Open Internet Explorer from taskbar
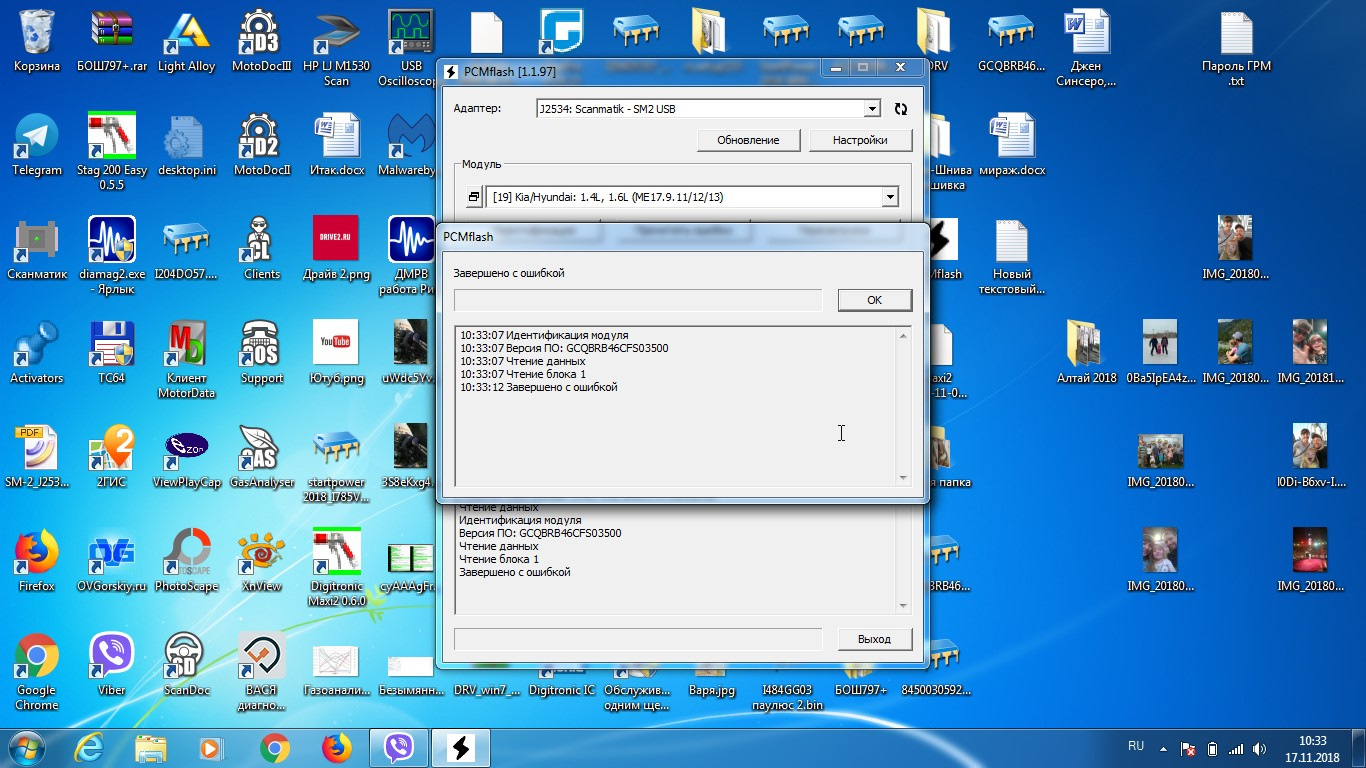Screen dimensions: 1366x768 pyautogui.click(x=89, y=747)
